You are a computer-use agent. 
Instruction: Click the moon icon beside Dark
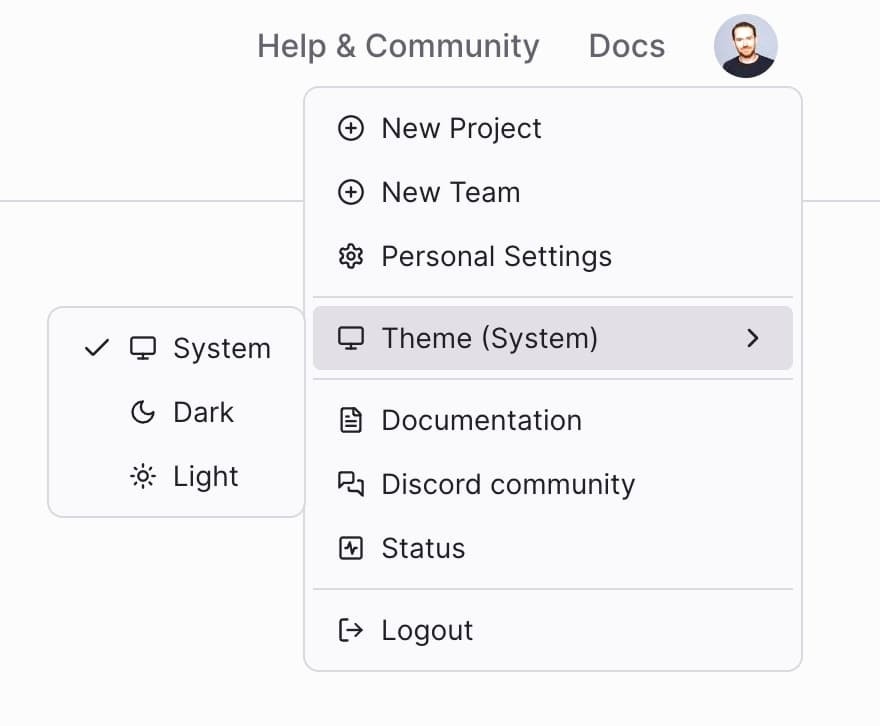pos(142,412)
